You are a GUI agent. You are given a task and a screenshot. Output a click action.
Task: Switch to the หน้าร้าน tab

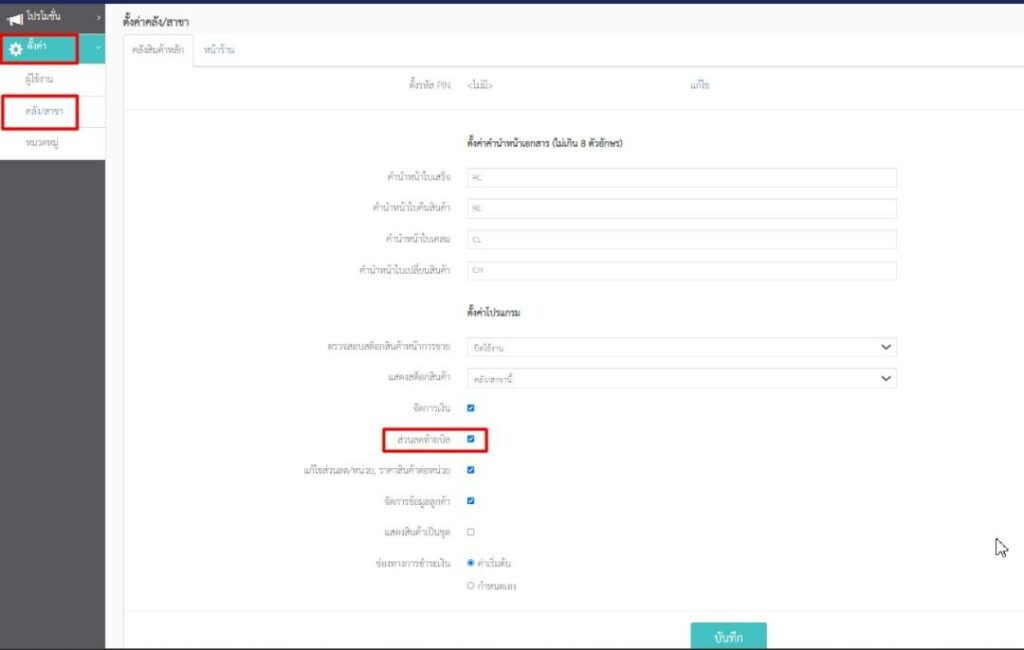tap(218, 50)
